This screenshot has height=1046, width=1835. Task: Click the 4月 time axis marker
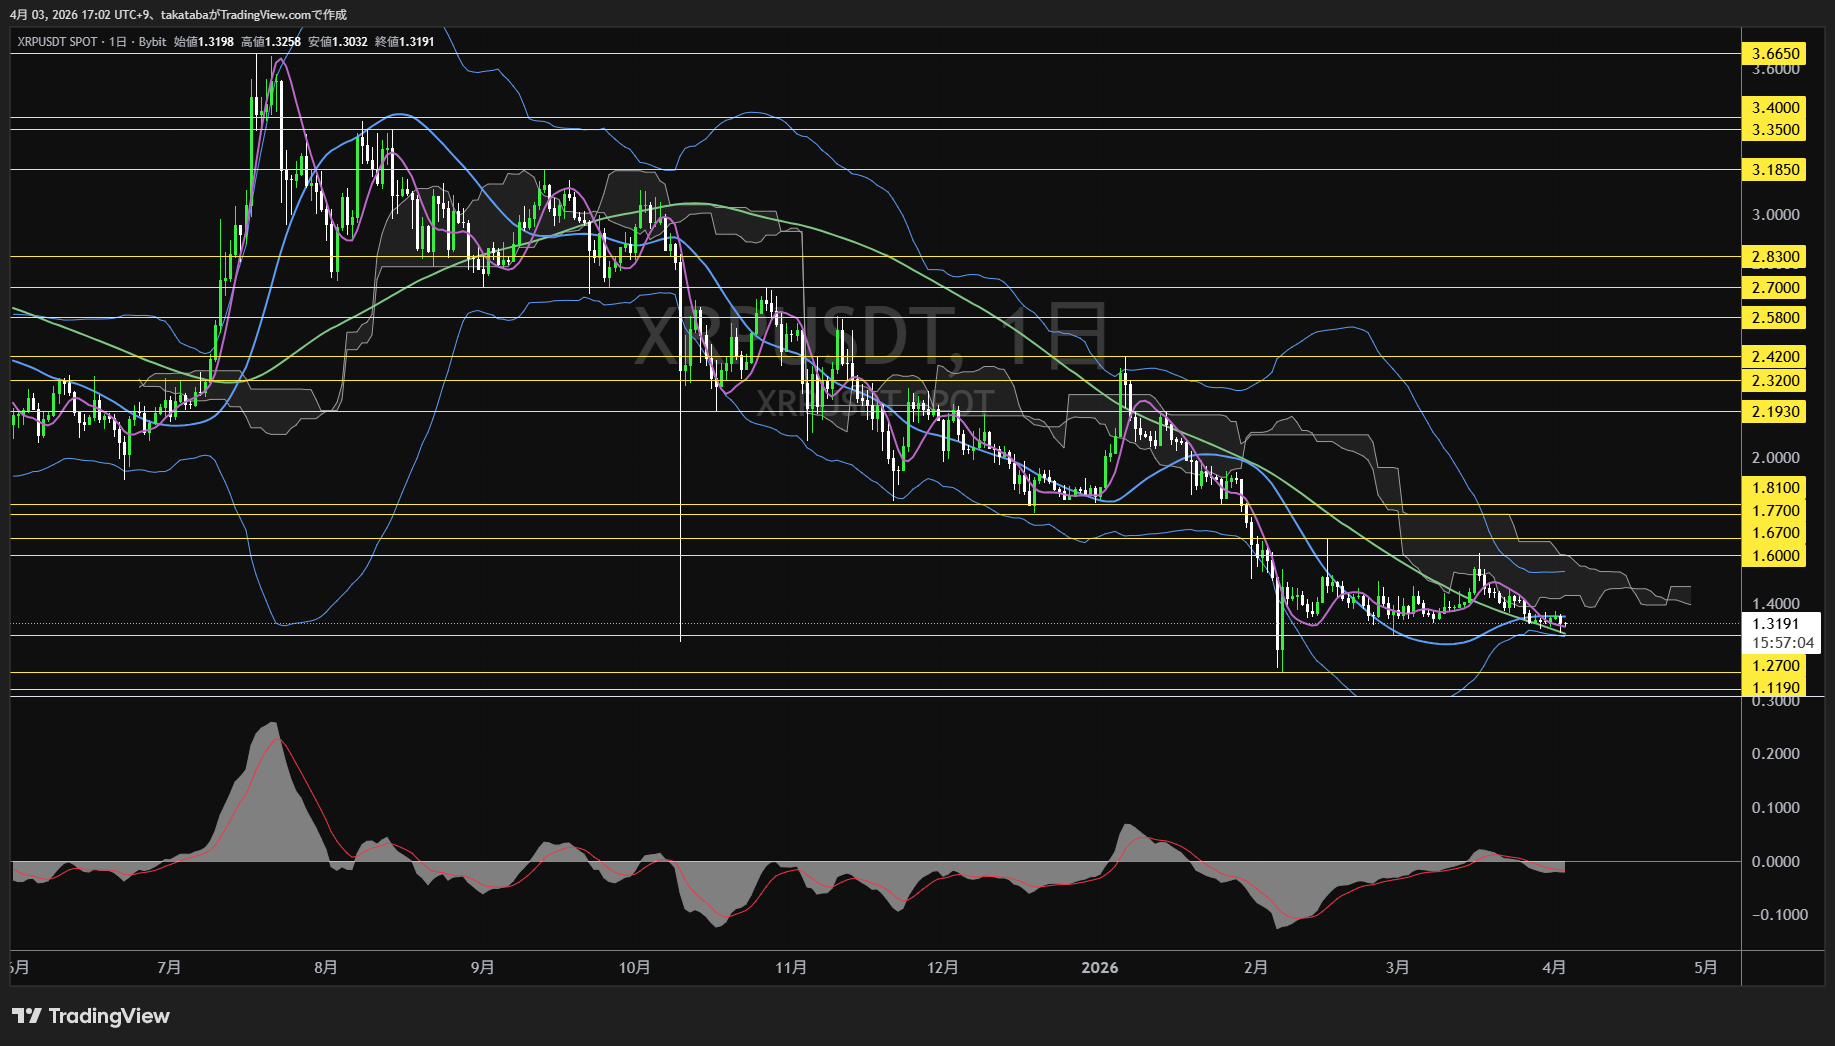coord(1554,967)
